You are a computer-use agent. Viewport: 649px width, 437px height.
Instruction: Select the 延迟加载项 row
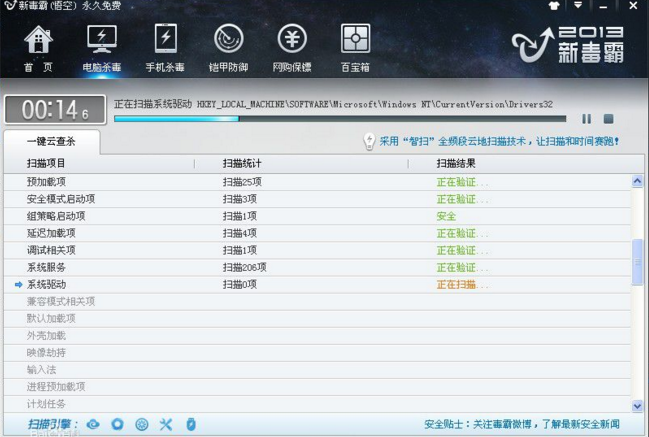[x=317, y=233]
